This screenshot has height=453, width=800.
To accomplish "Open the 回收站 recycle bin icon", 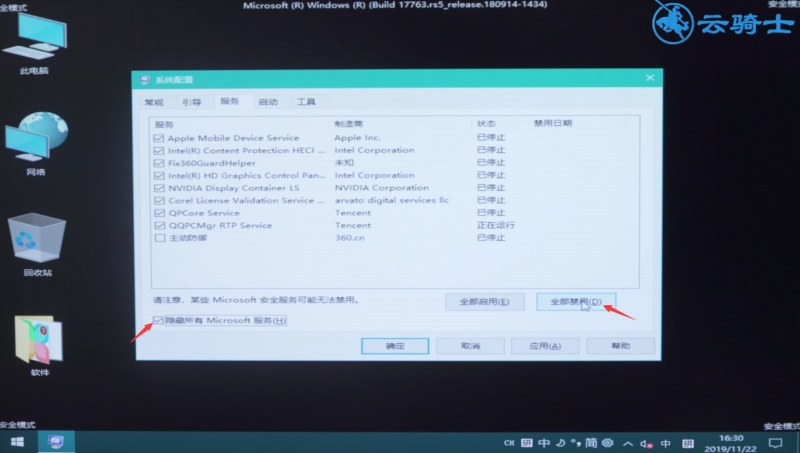I will [x=37, y=245].
